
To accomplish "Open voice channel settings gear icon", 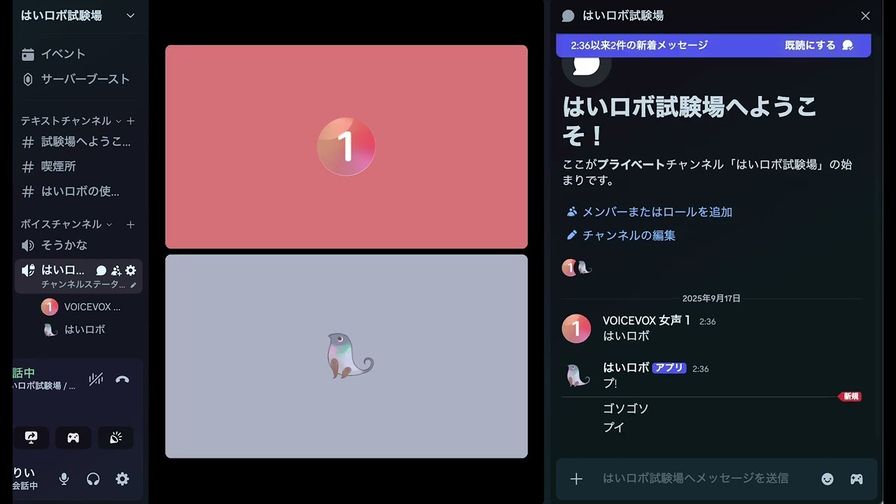I will [131, 270].
